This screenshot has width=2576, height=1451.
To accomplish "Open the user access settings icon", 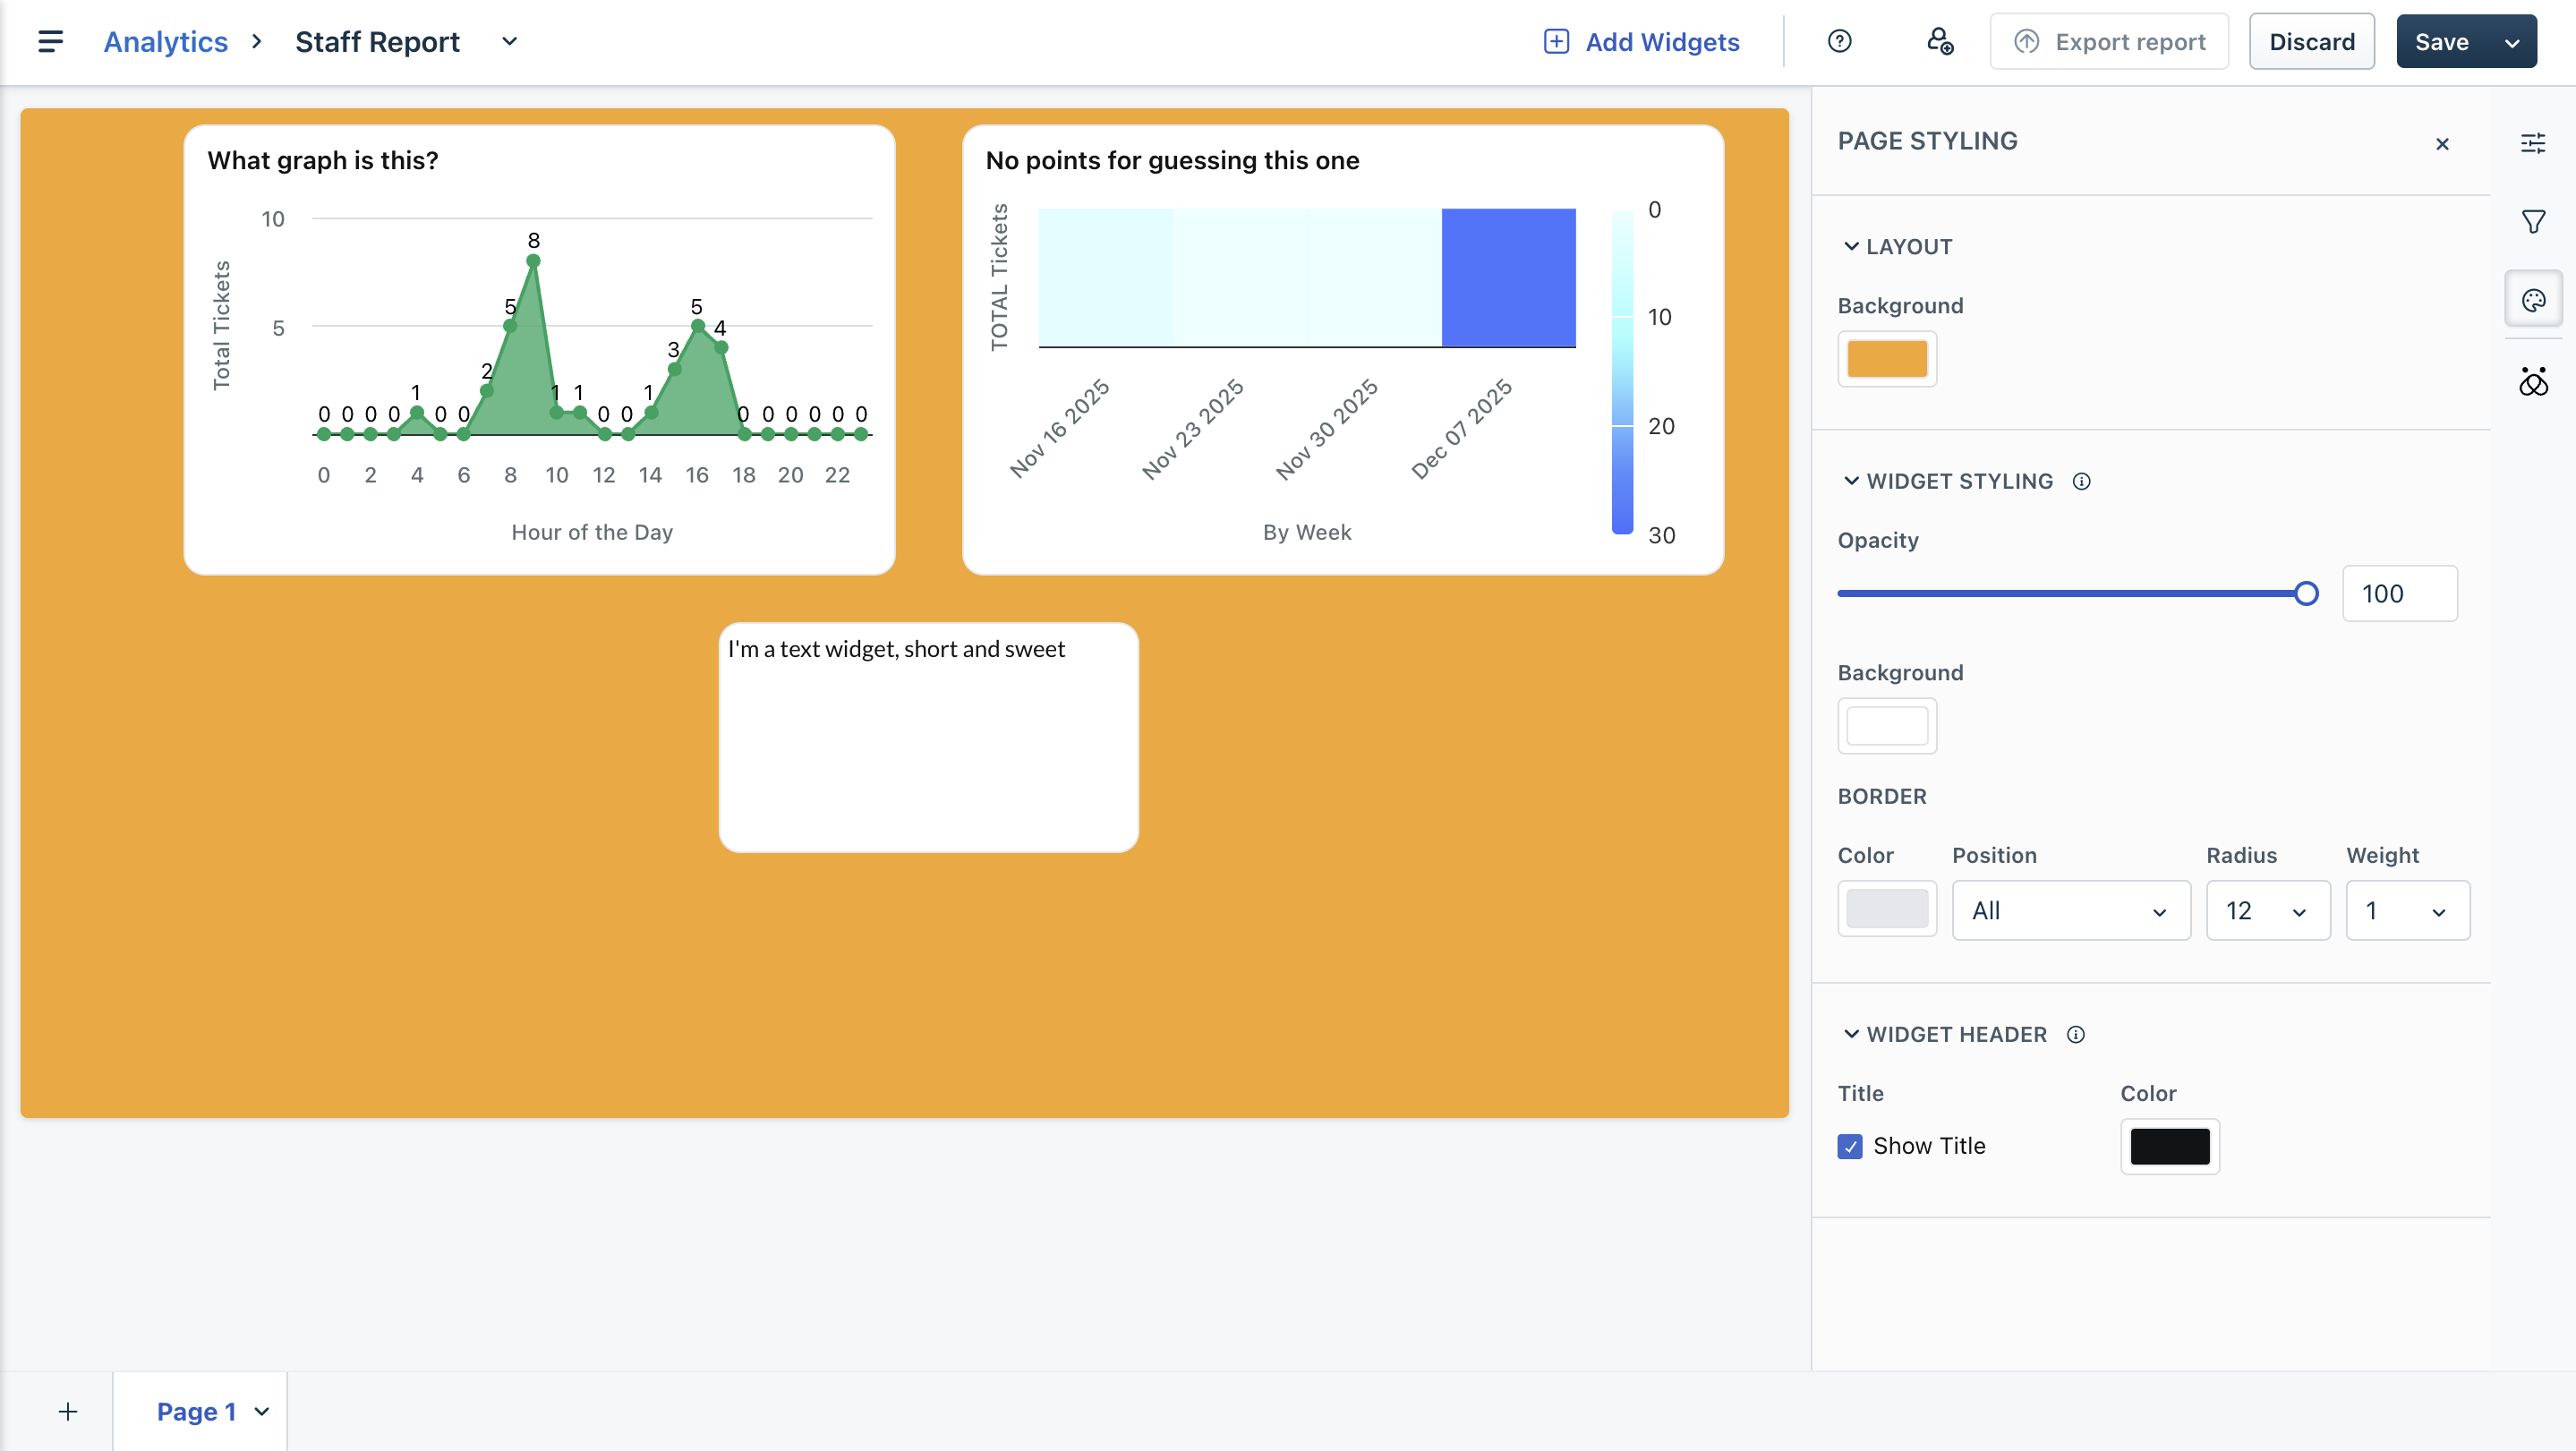I will (x=1939, y=41).
